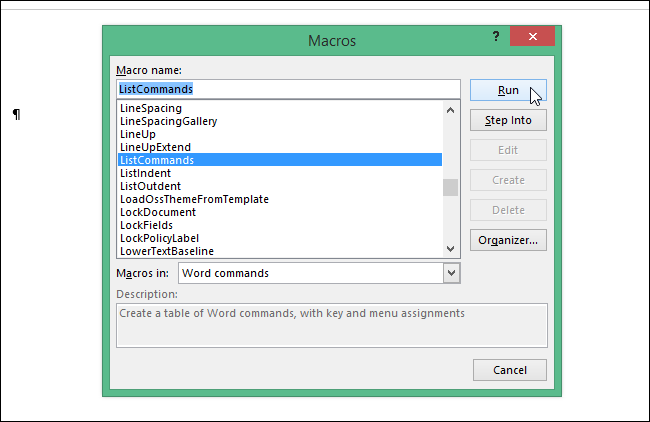Screen dimensions: 650x422
Task: Select LoadOssThemeFromTemplate in the list
Action: (x=280, y=199)
